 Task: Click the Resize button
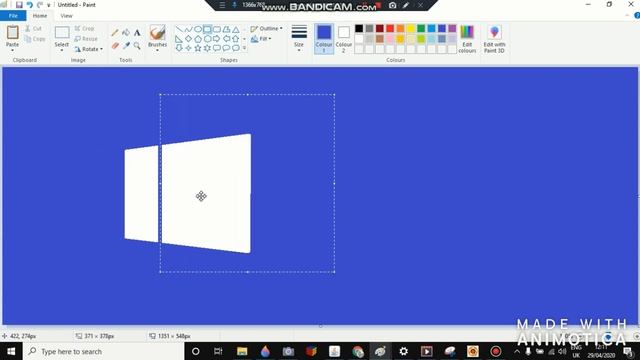(86, 39)
